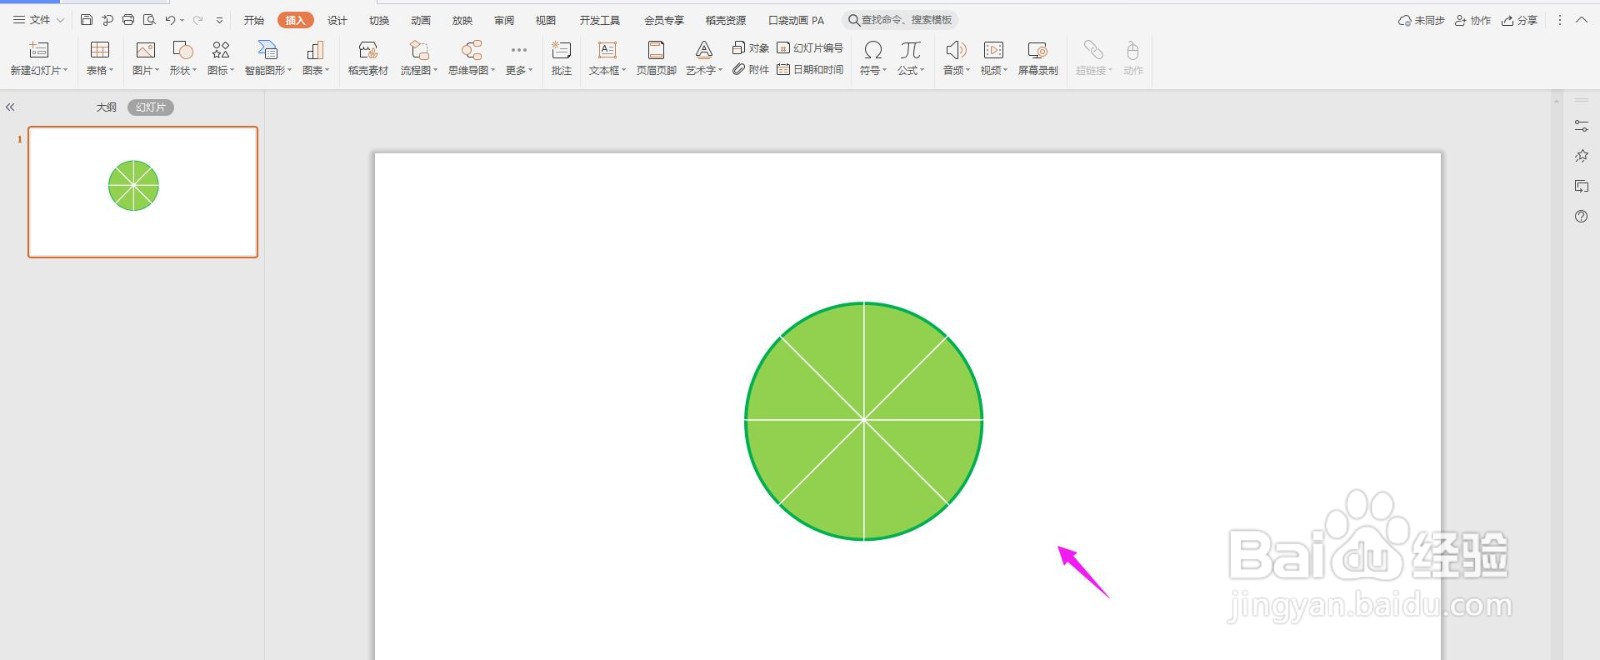The width and height of the screenshot is (1600, 660).
Task: Click the Redo arrow icon
Action: click(198, 20)
